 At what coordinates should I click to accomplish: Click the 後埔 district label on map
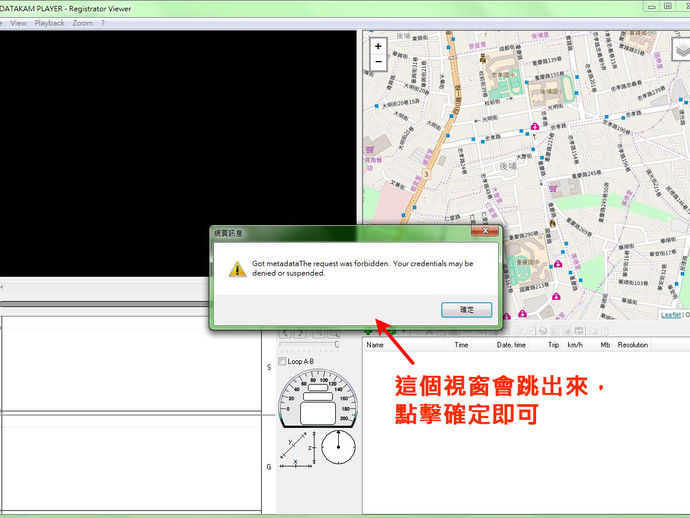tap(508, 166)
